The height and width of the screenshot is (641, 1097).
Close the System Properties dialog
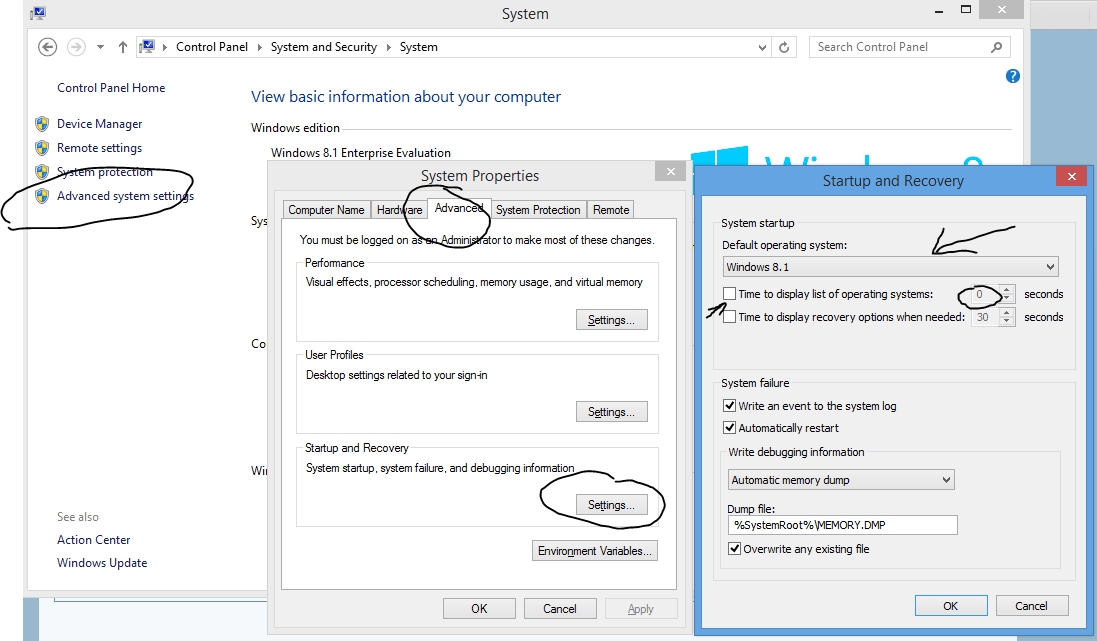pyautogui.click(x=671, y=171)
